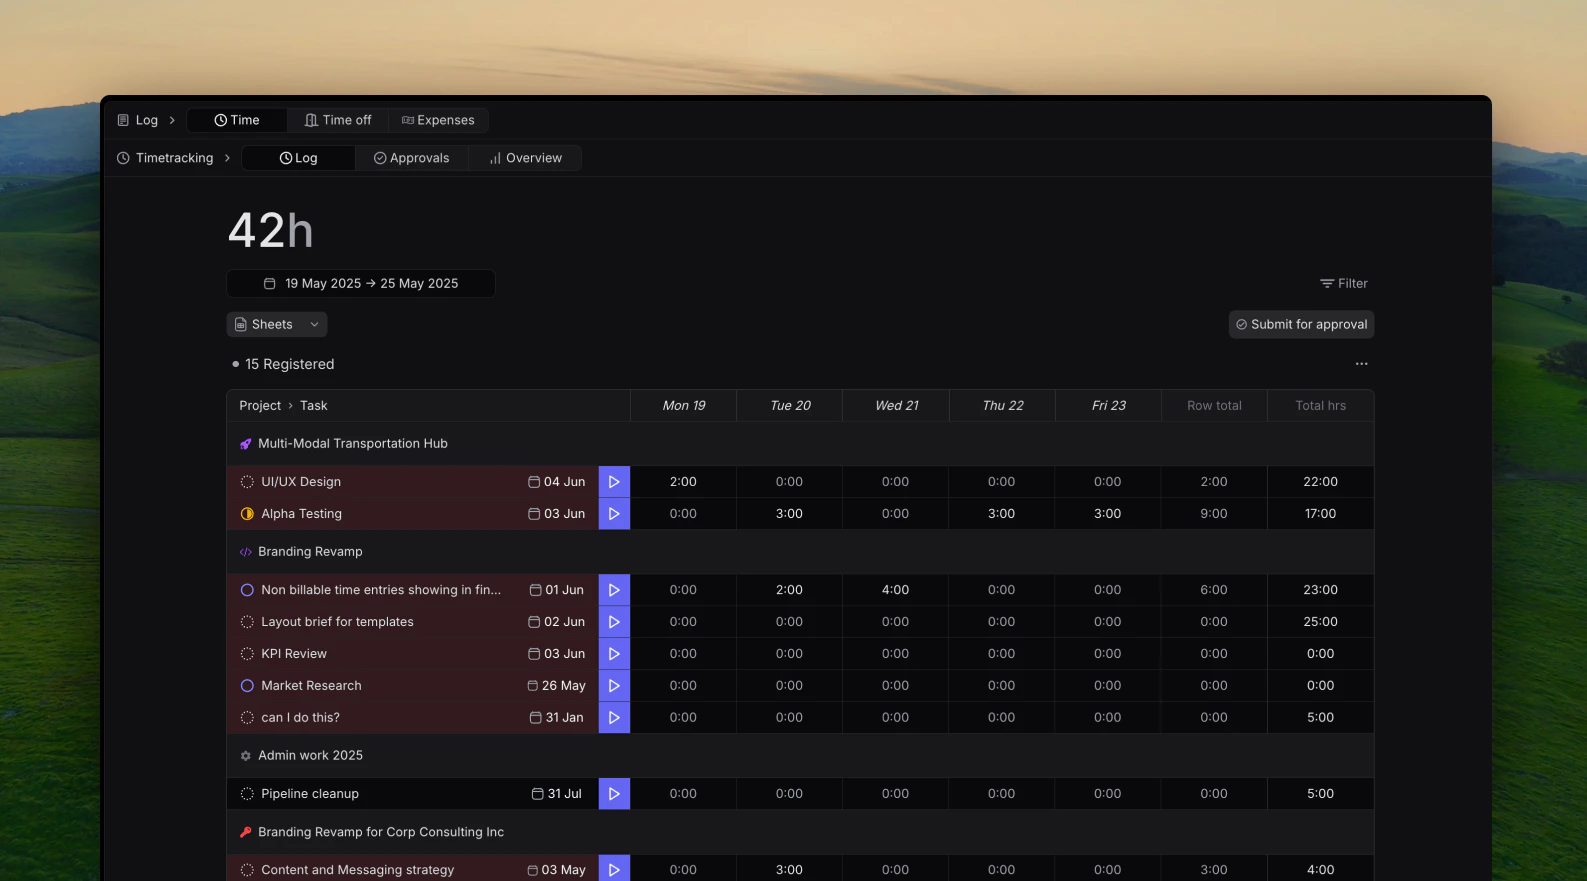Click the Project header in table

260,406
